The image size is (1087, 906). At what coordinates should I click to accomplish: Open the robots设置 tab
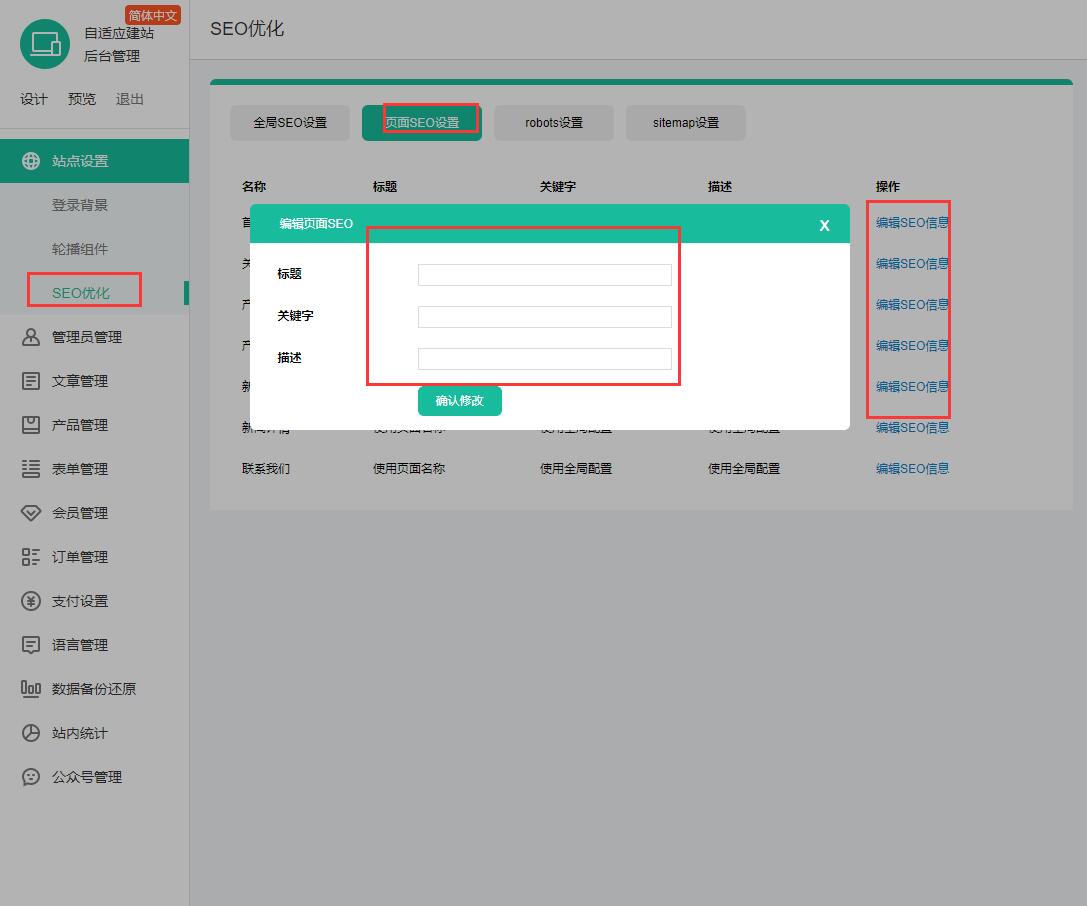554,123
